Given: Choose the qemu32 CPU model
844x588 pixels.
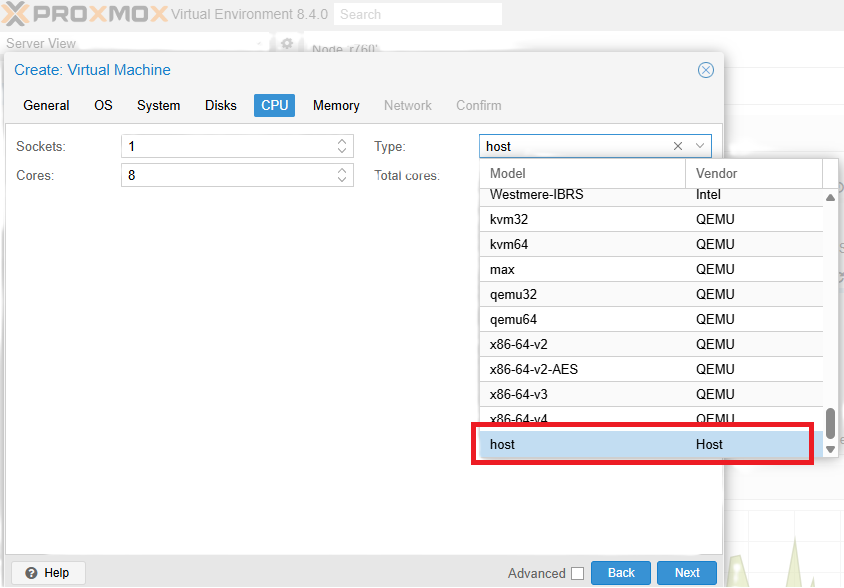Looking at the screenshot, I should click(x=651, y=295).
